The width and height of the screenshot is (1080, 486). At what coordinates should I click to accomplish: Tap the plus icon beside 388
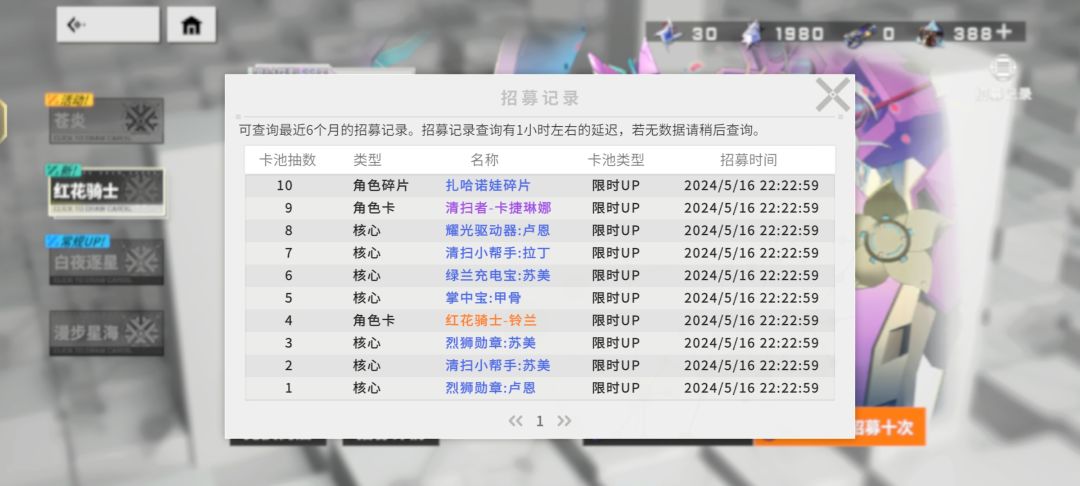(1003, 32)
